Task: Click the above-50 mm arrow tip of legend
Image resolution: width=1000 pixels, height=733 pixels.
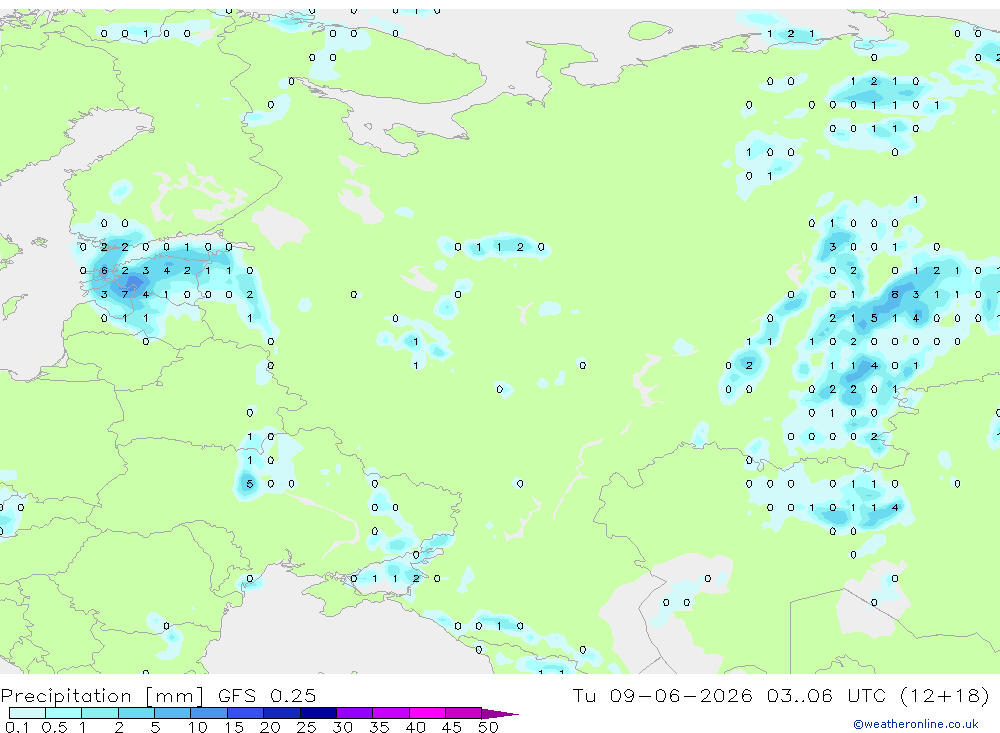Action: 501,713
